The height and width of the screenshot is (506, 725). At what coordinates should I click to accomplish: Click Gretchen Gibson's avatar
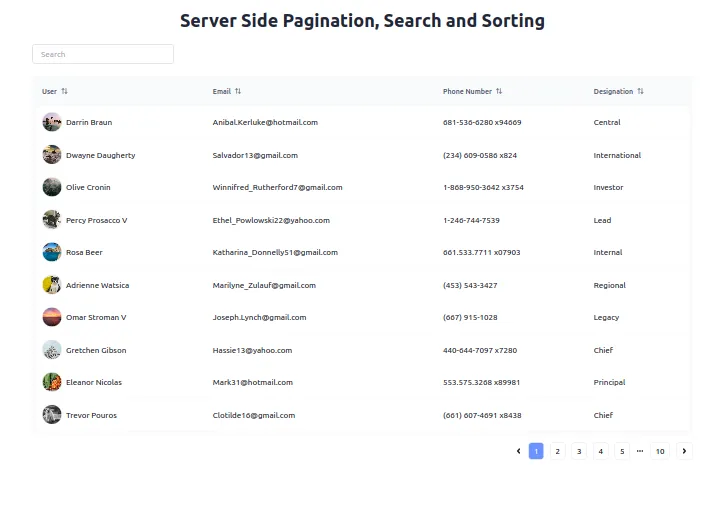tap(52, 350)
